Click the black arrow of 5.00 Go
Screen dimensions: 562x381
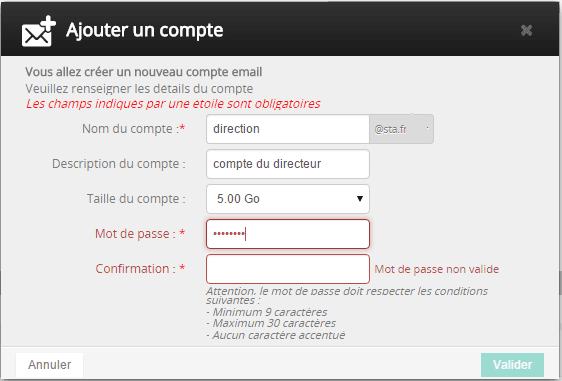point(360,199)
